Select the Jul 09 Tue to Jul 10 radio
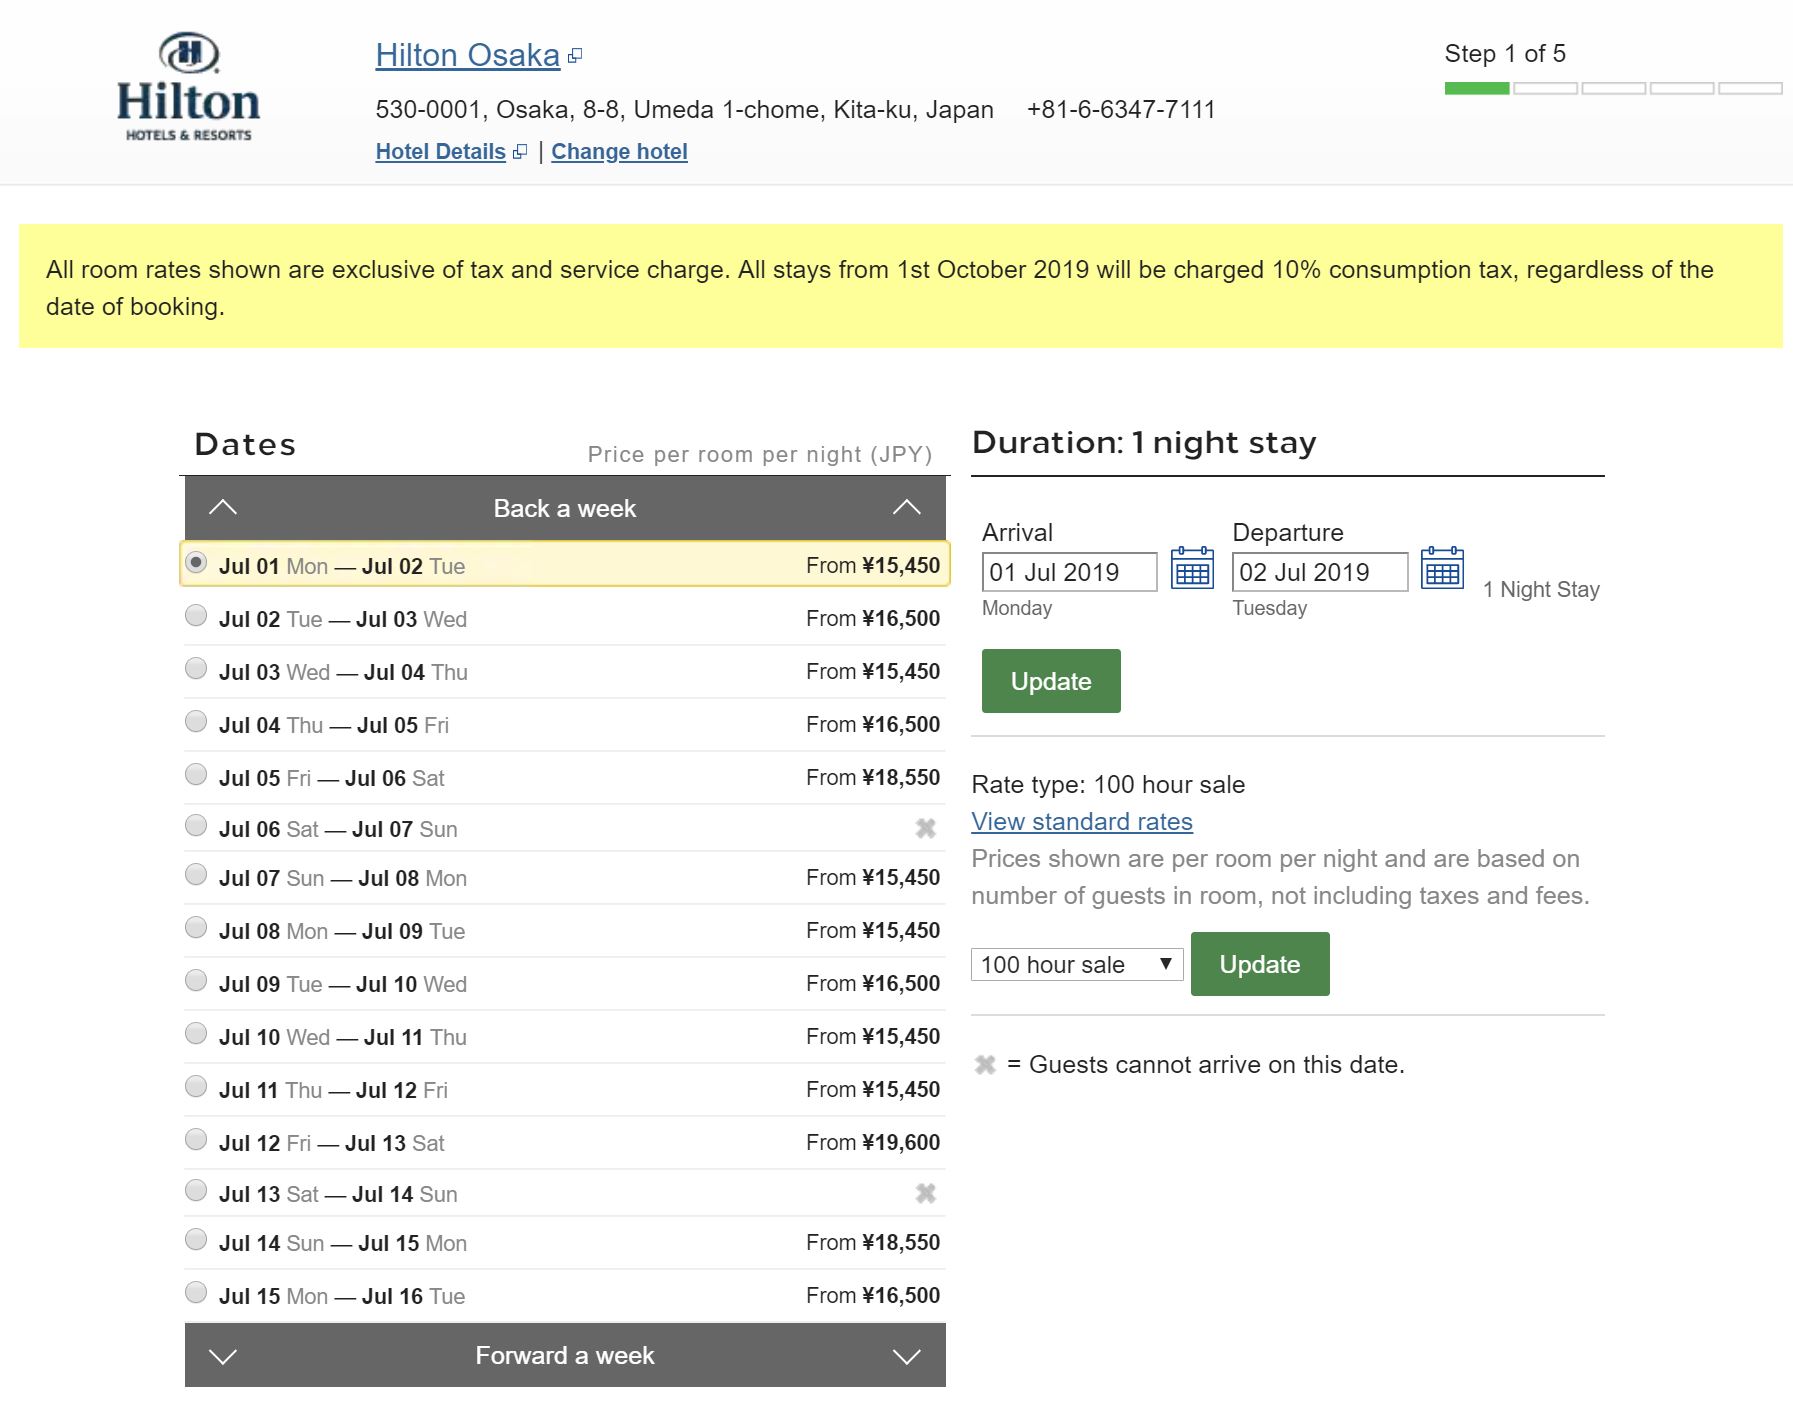Screen dimensions: 1793x1404 point(196,980)
